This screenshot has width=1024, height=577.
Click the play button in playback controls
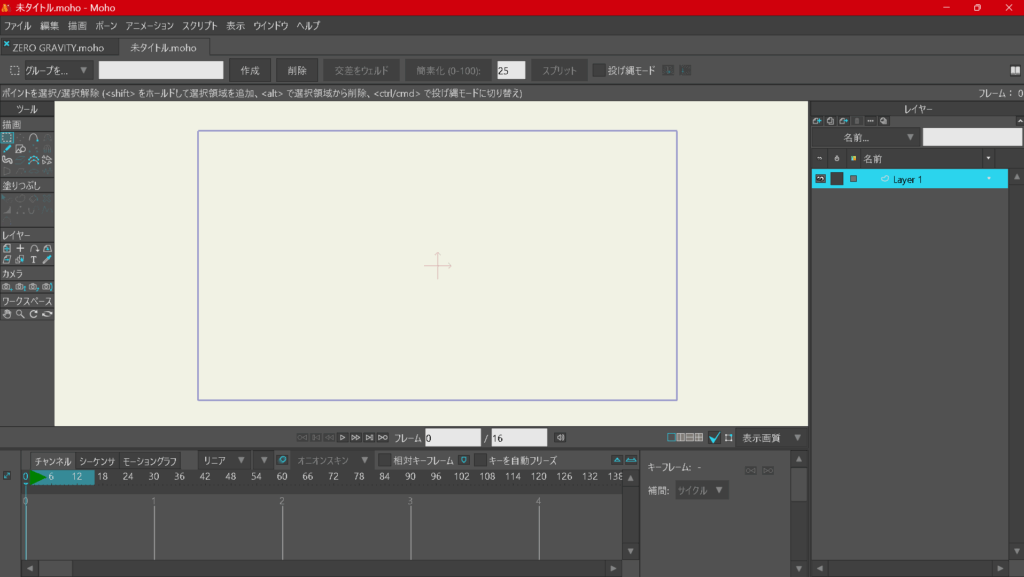(x=342, y=438)
